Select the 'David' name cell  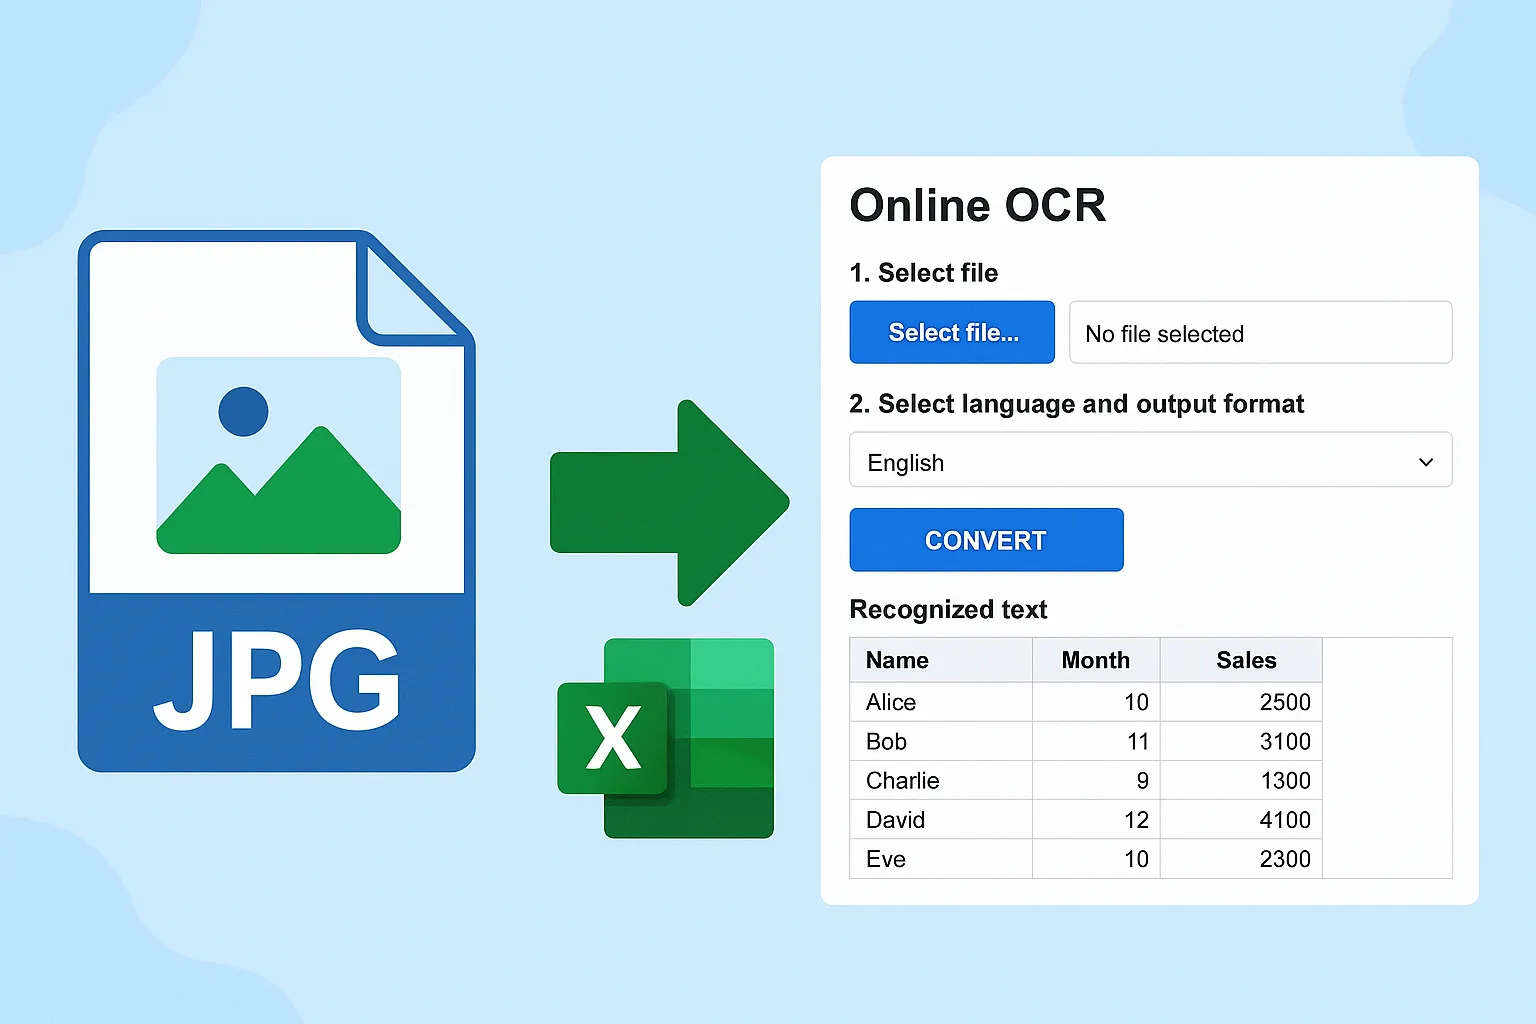point(941,820)
